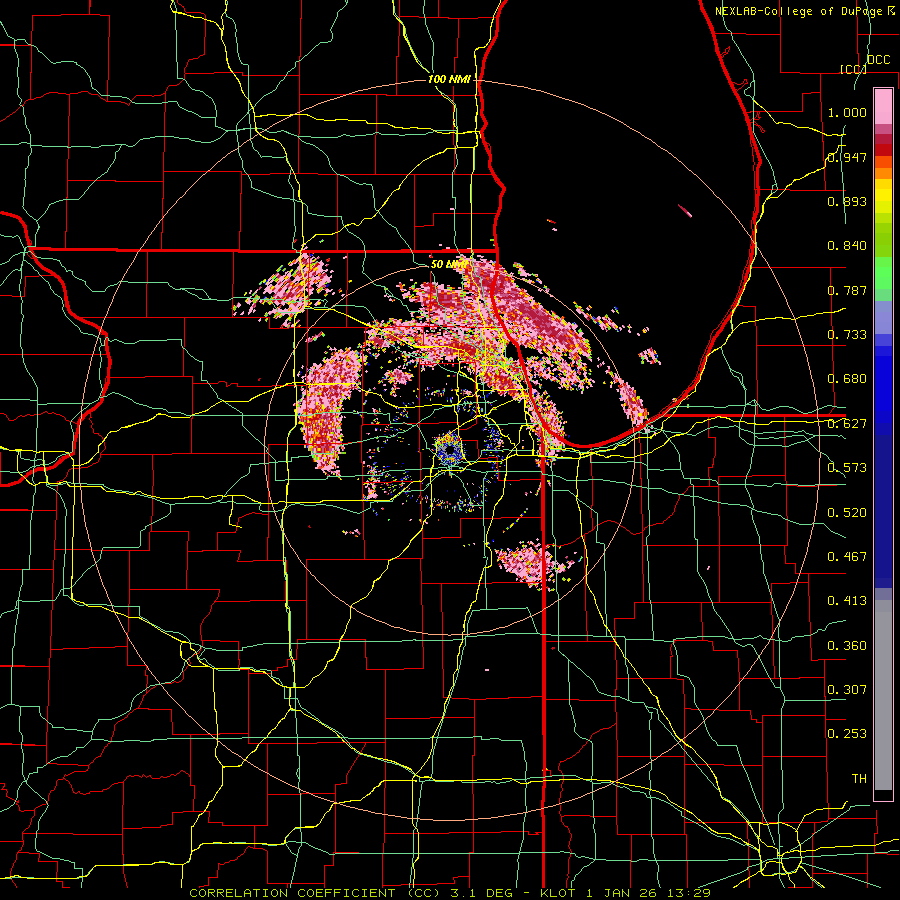Click the [CC] units label
The height and width of the screenshot is (900, 900).
(853, 69)
